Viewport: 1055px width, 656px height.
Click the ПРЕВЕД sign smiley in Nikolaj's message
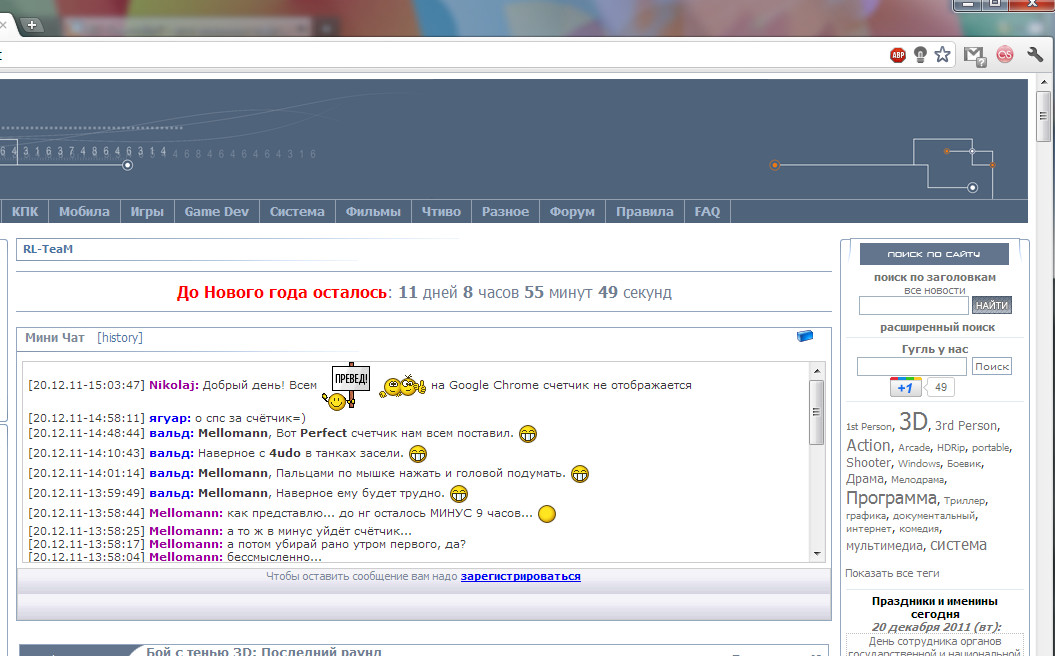347,386
